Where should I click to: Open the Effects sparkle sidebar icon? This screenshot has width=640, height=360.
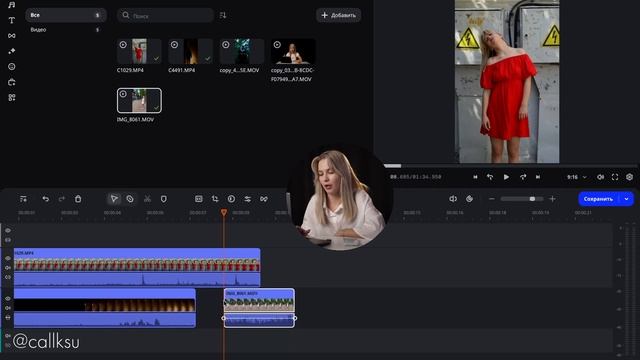pyautogui.click(x=11, y=51)
